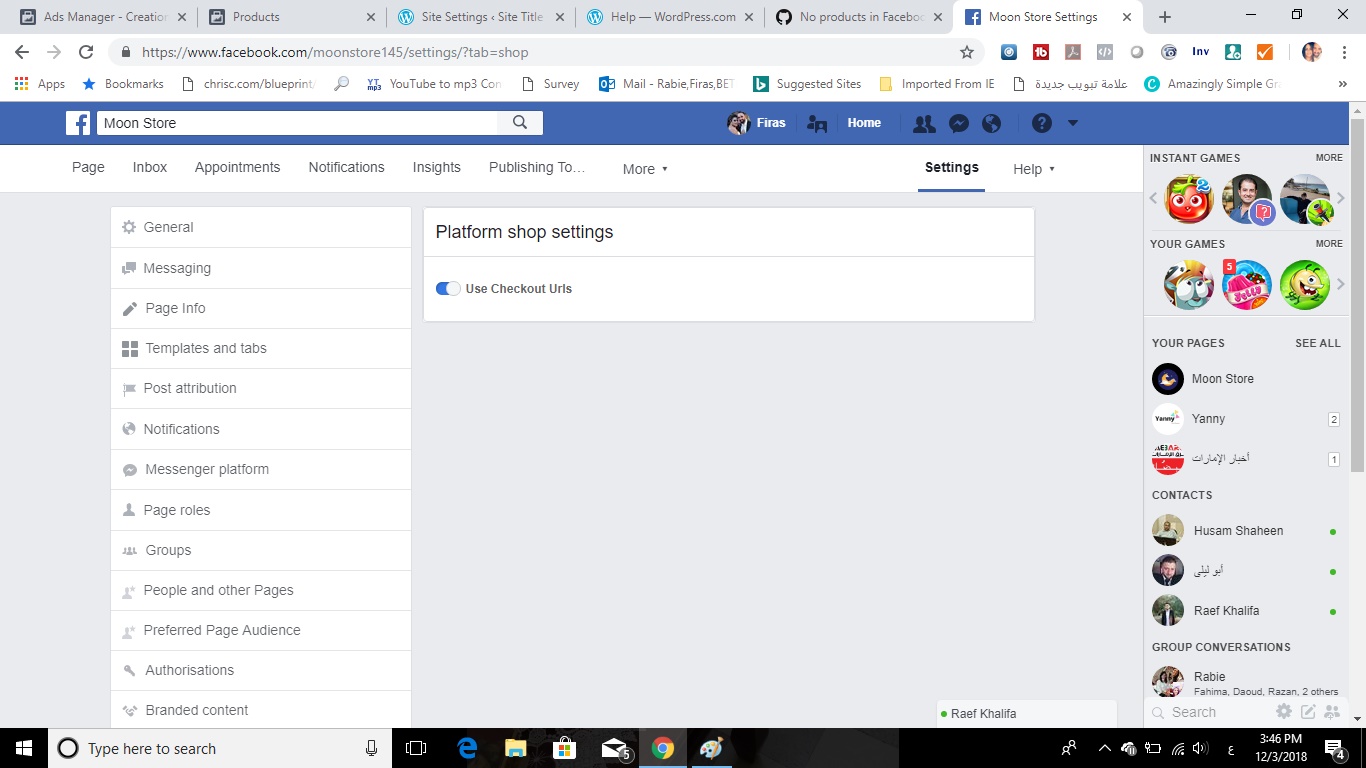Open the Insights tab
Viewport: 1366px width, 768px height.
point(437,167)
